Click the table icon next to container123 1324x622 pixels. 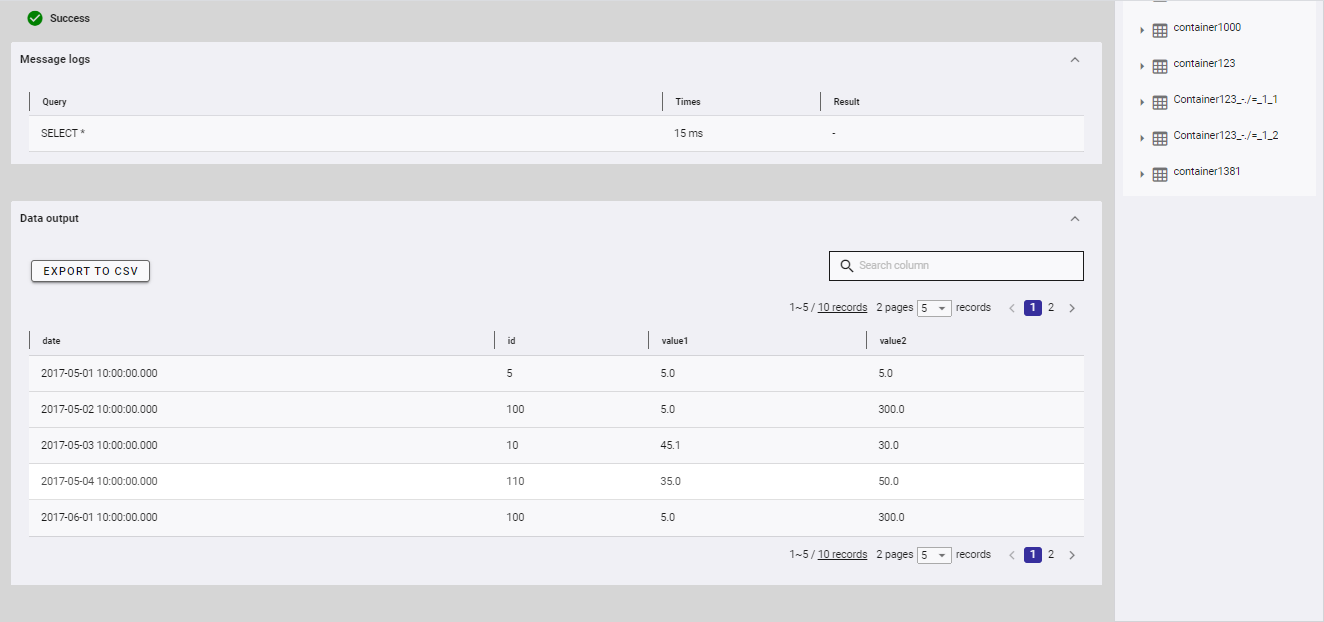point(1160,67)
